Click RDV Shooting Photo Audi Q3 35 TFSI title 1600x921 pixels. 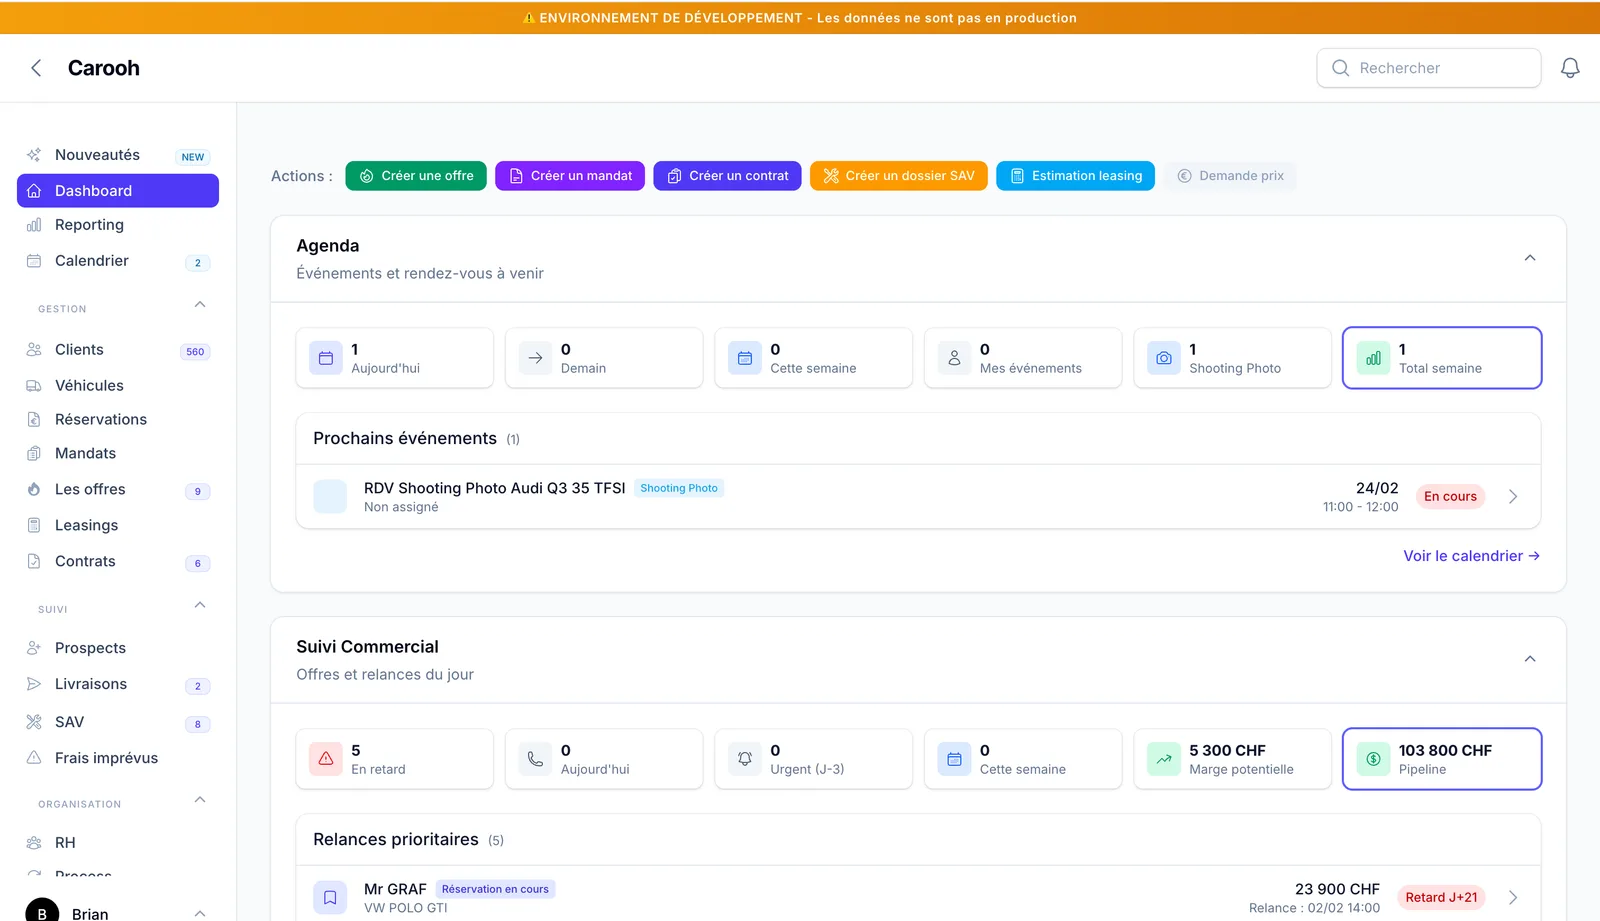pyautogui.click(x=494, y=488)
